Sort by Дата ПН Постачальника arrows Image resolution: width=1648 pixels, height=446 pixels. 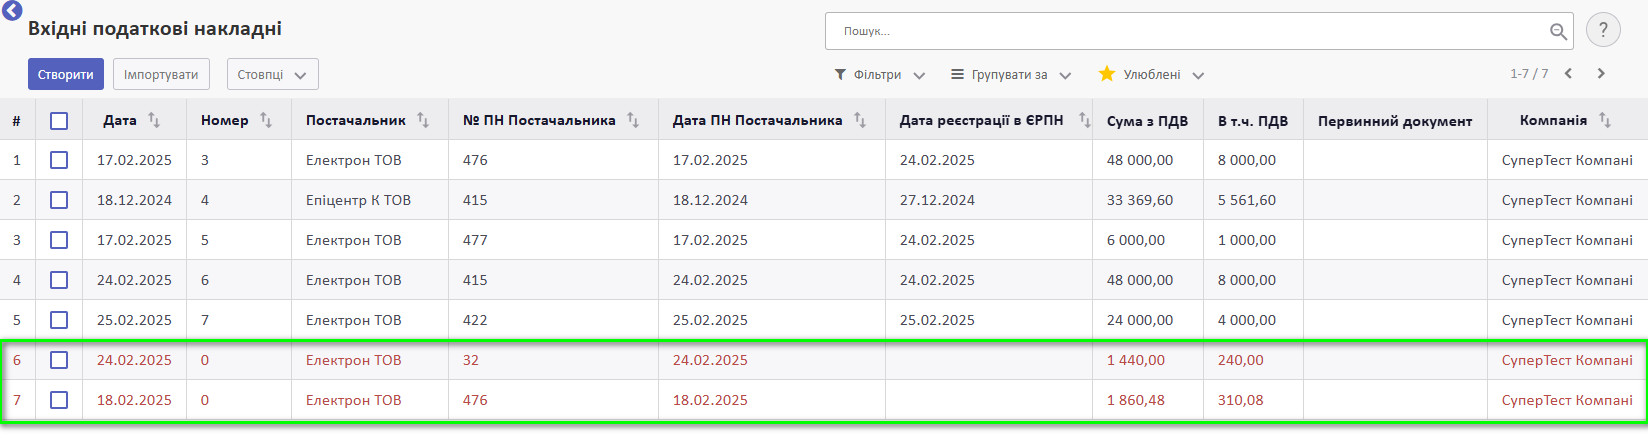[860, 120]
